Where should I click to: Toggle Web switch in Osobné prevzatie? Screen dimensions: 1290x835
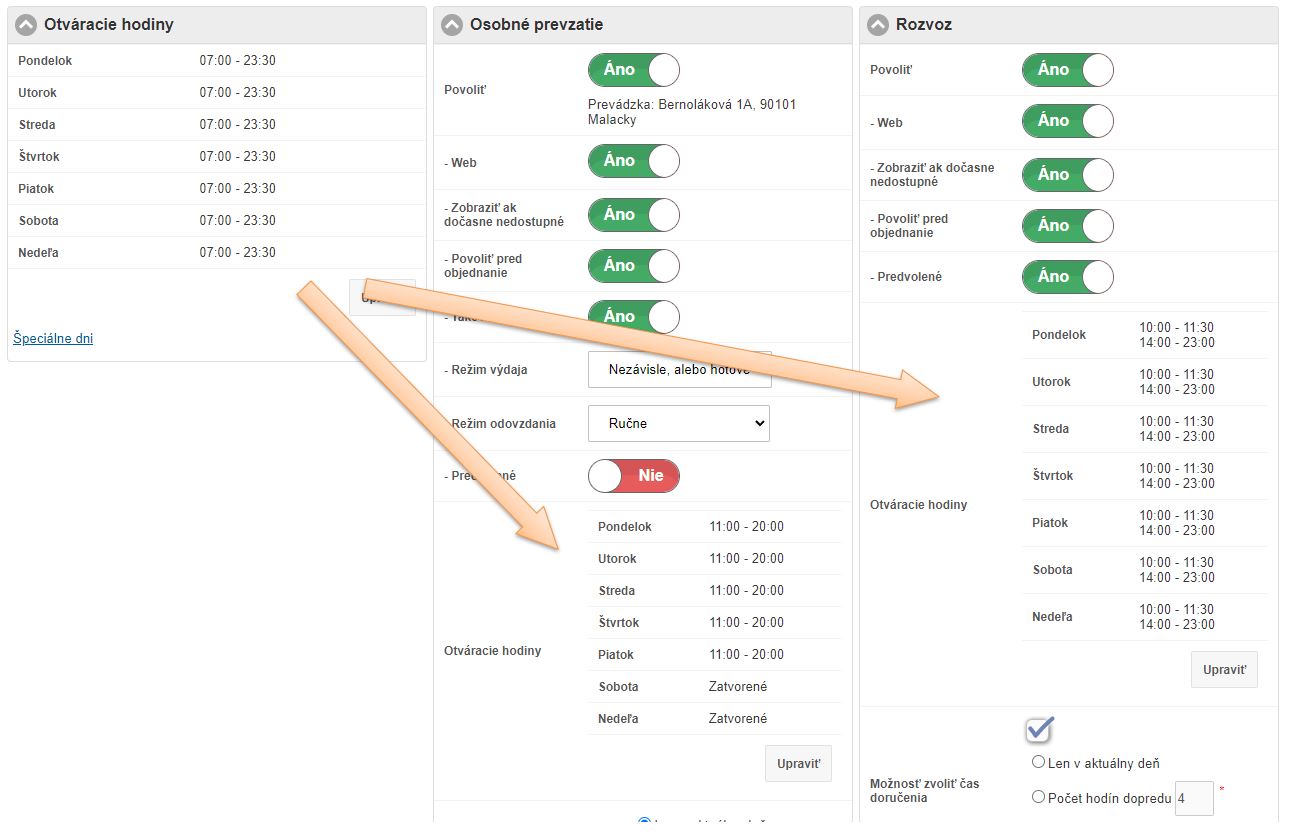633,161
